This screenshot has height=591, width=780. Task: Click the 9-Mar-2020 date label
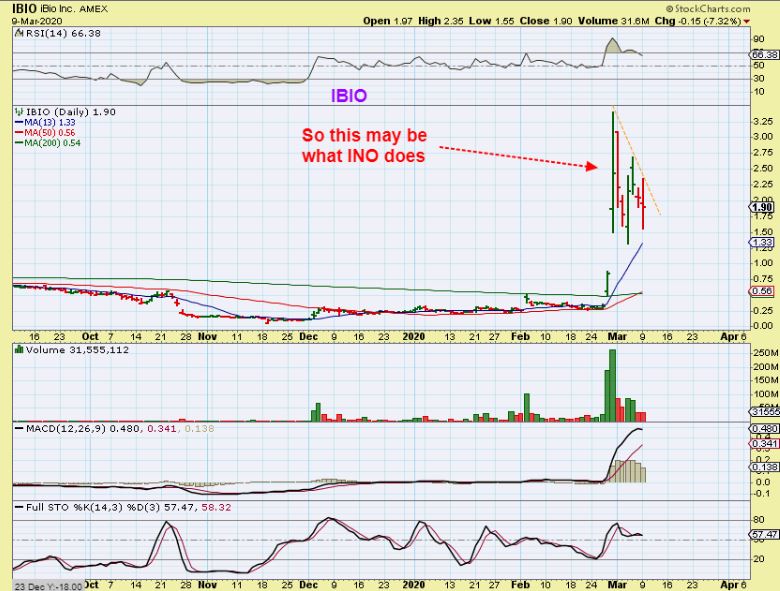pos(37,21)
